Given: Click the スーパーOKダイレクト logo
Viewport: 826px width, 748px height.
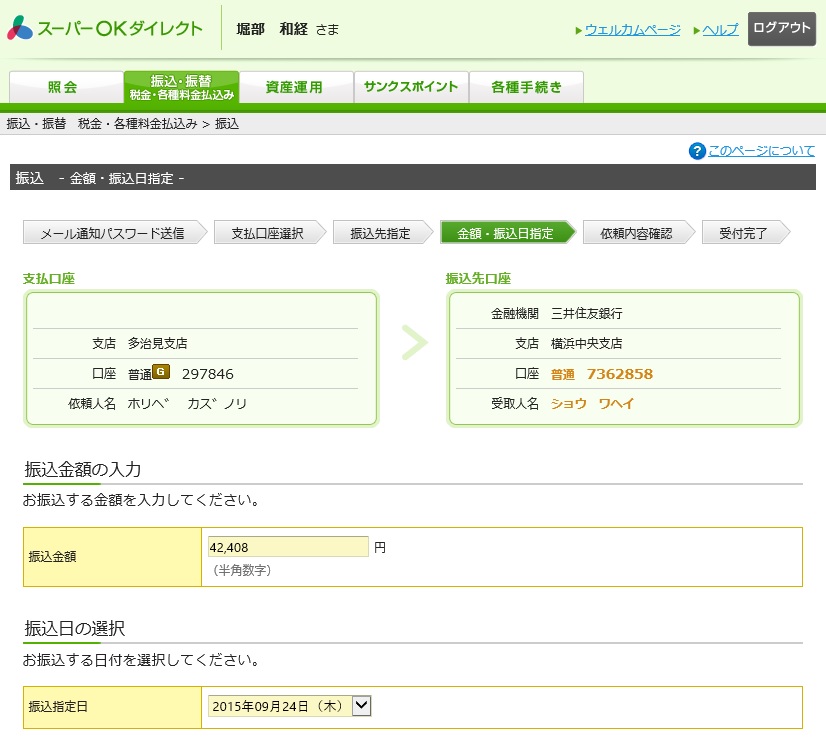Looking at the screenshot, I should [105, 28].
